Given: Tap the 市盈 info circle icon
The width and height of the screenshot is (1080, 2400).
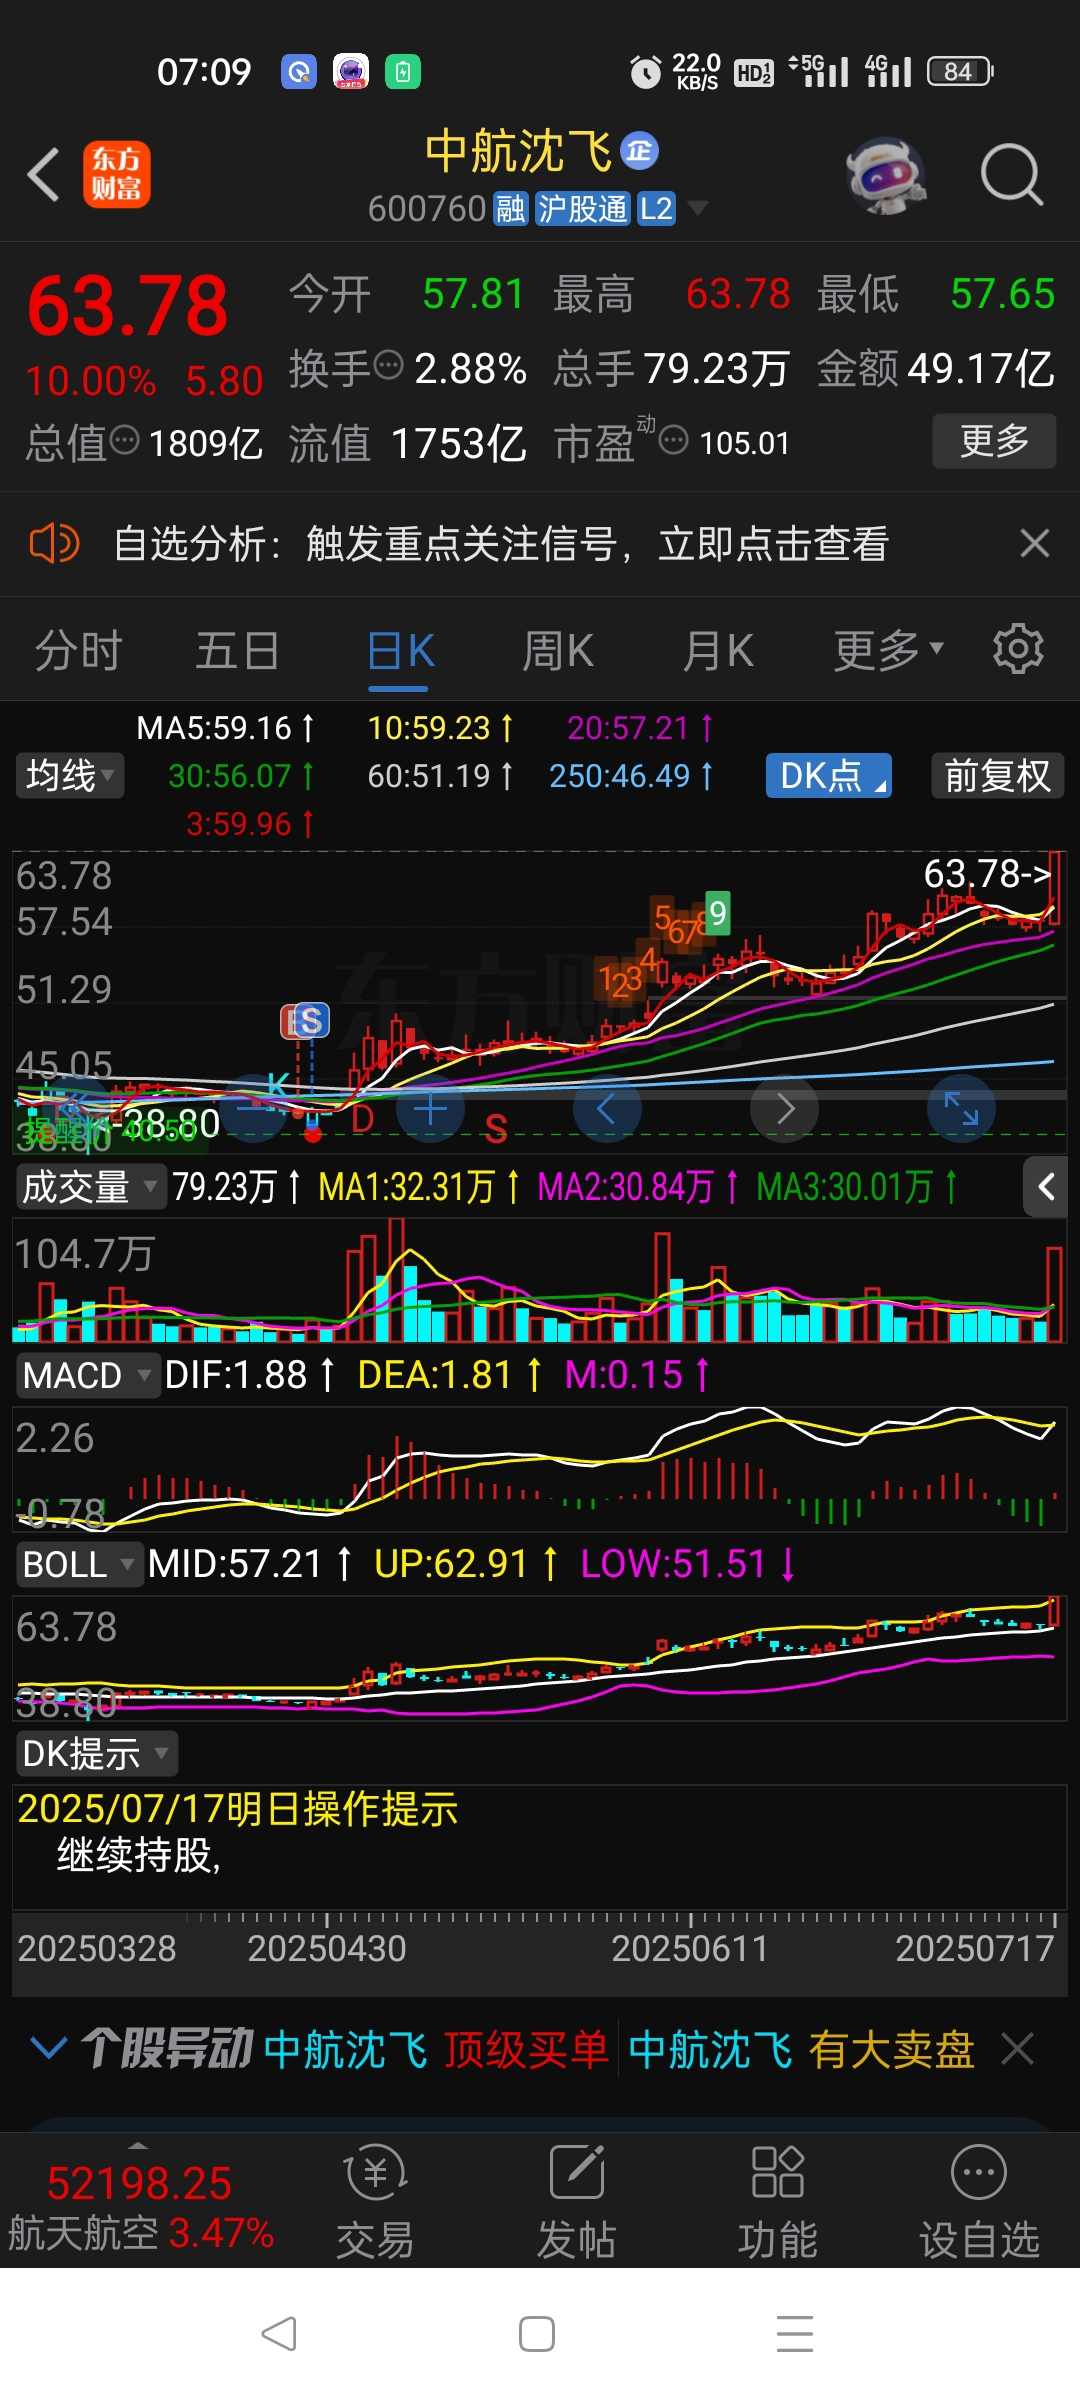Looking at the screenshot, I should pyautogui.click(x=674, y=439).
